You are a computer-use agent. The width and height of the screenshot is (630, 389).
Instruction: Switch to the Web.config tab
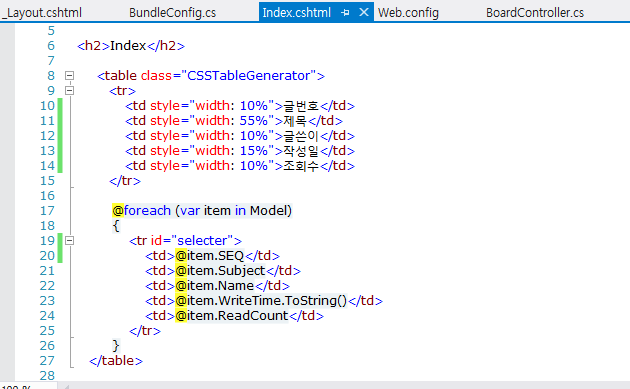click(x=408, y=12)
